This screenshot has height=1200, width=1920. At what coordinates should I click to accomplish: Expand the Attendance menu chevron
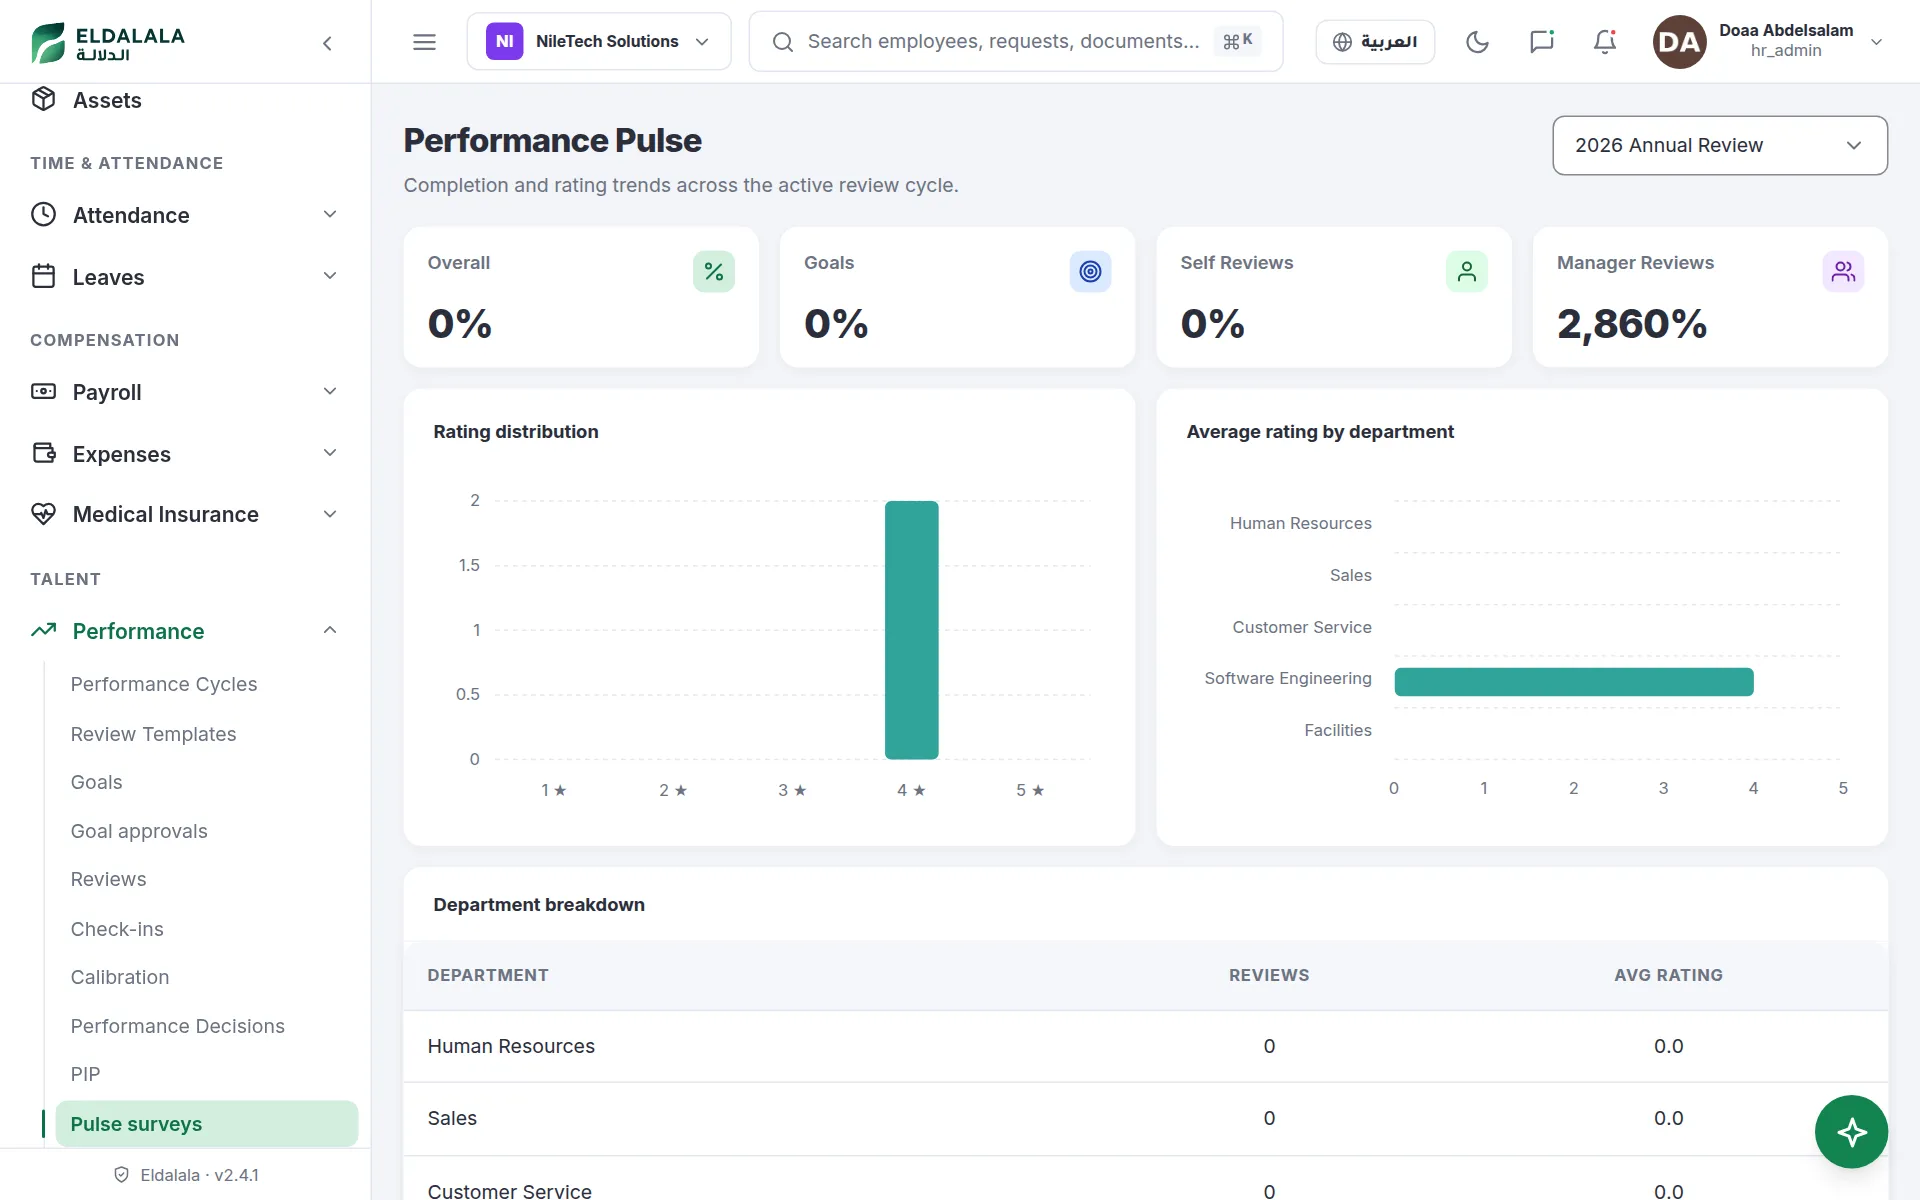point(330,214)
